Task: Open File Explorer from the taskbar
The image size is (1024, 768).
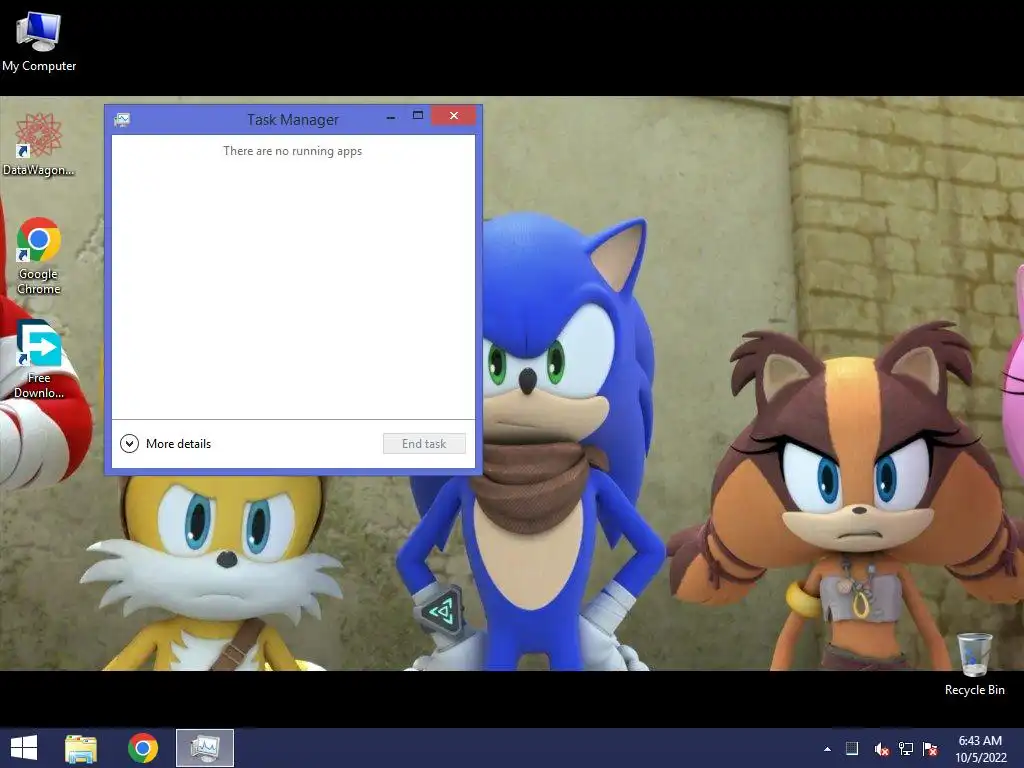Action: 81,748
